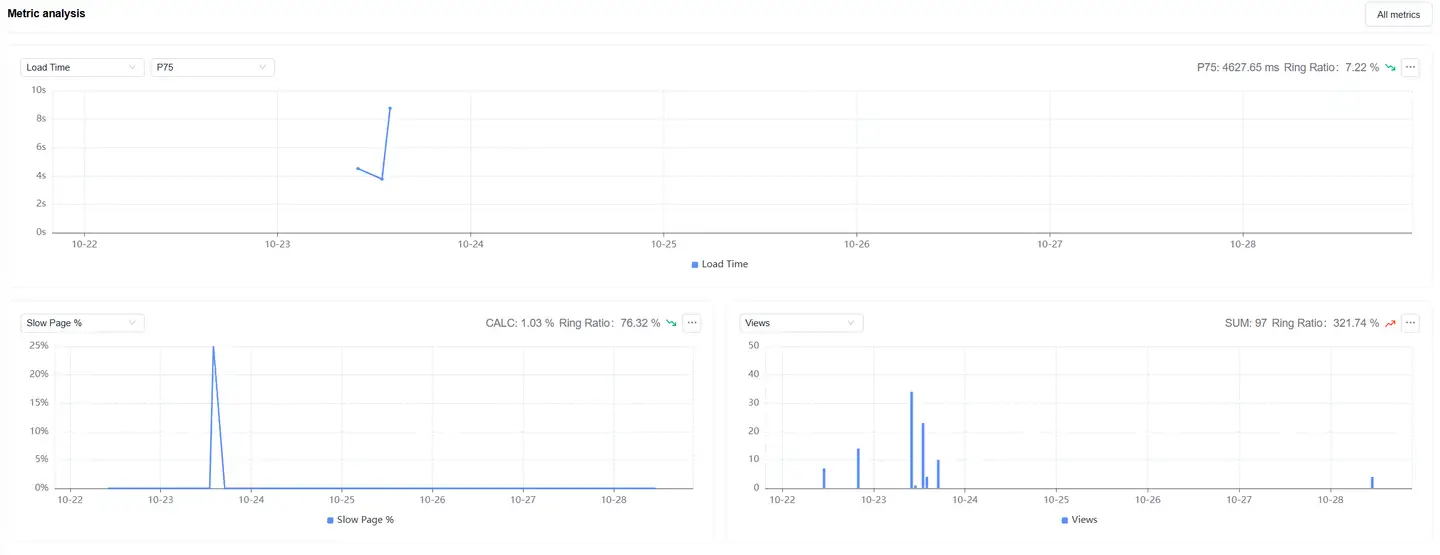Open more options for Slow Page % chart
Image resolution: width=1440 pixels, height=555 pixels.
tap(692, 323)
